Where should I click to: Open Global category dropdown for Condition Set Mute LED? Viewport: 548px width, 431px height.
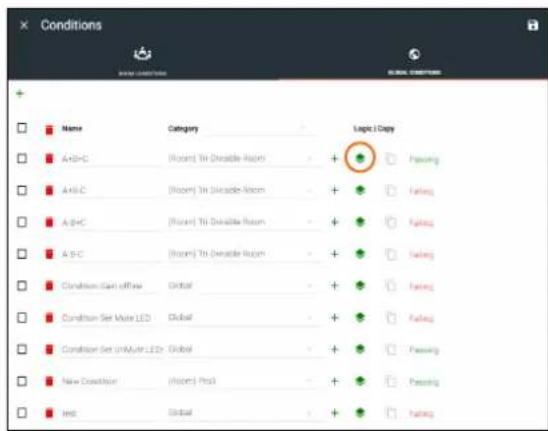241,318
